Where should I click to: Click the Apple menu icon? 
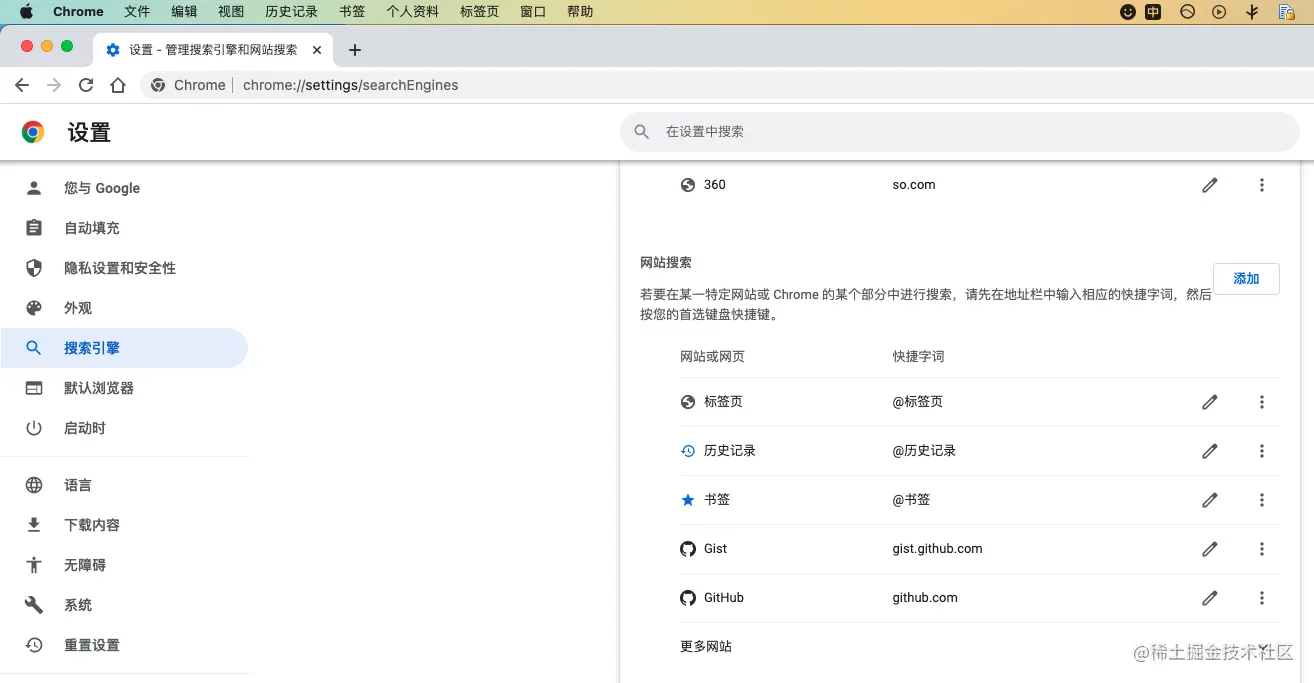tap(26, 12)
